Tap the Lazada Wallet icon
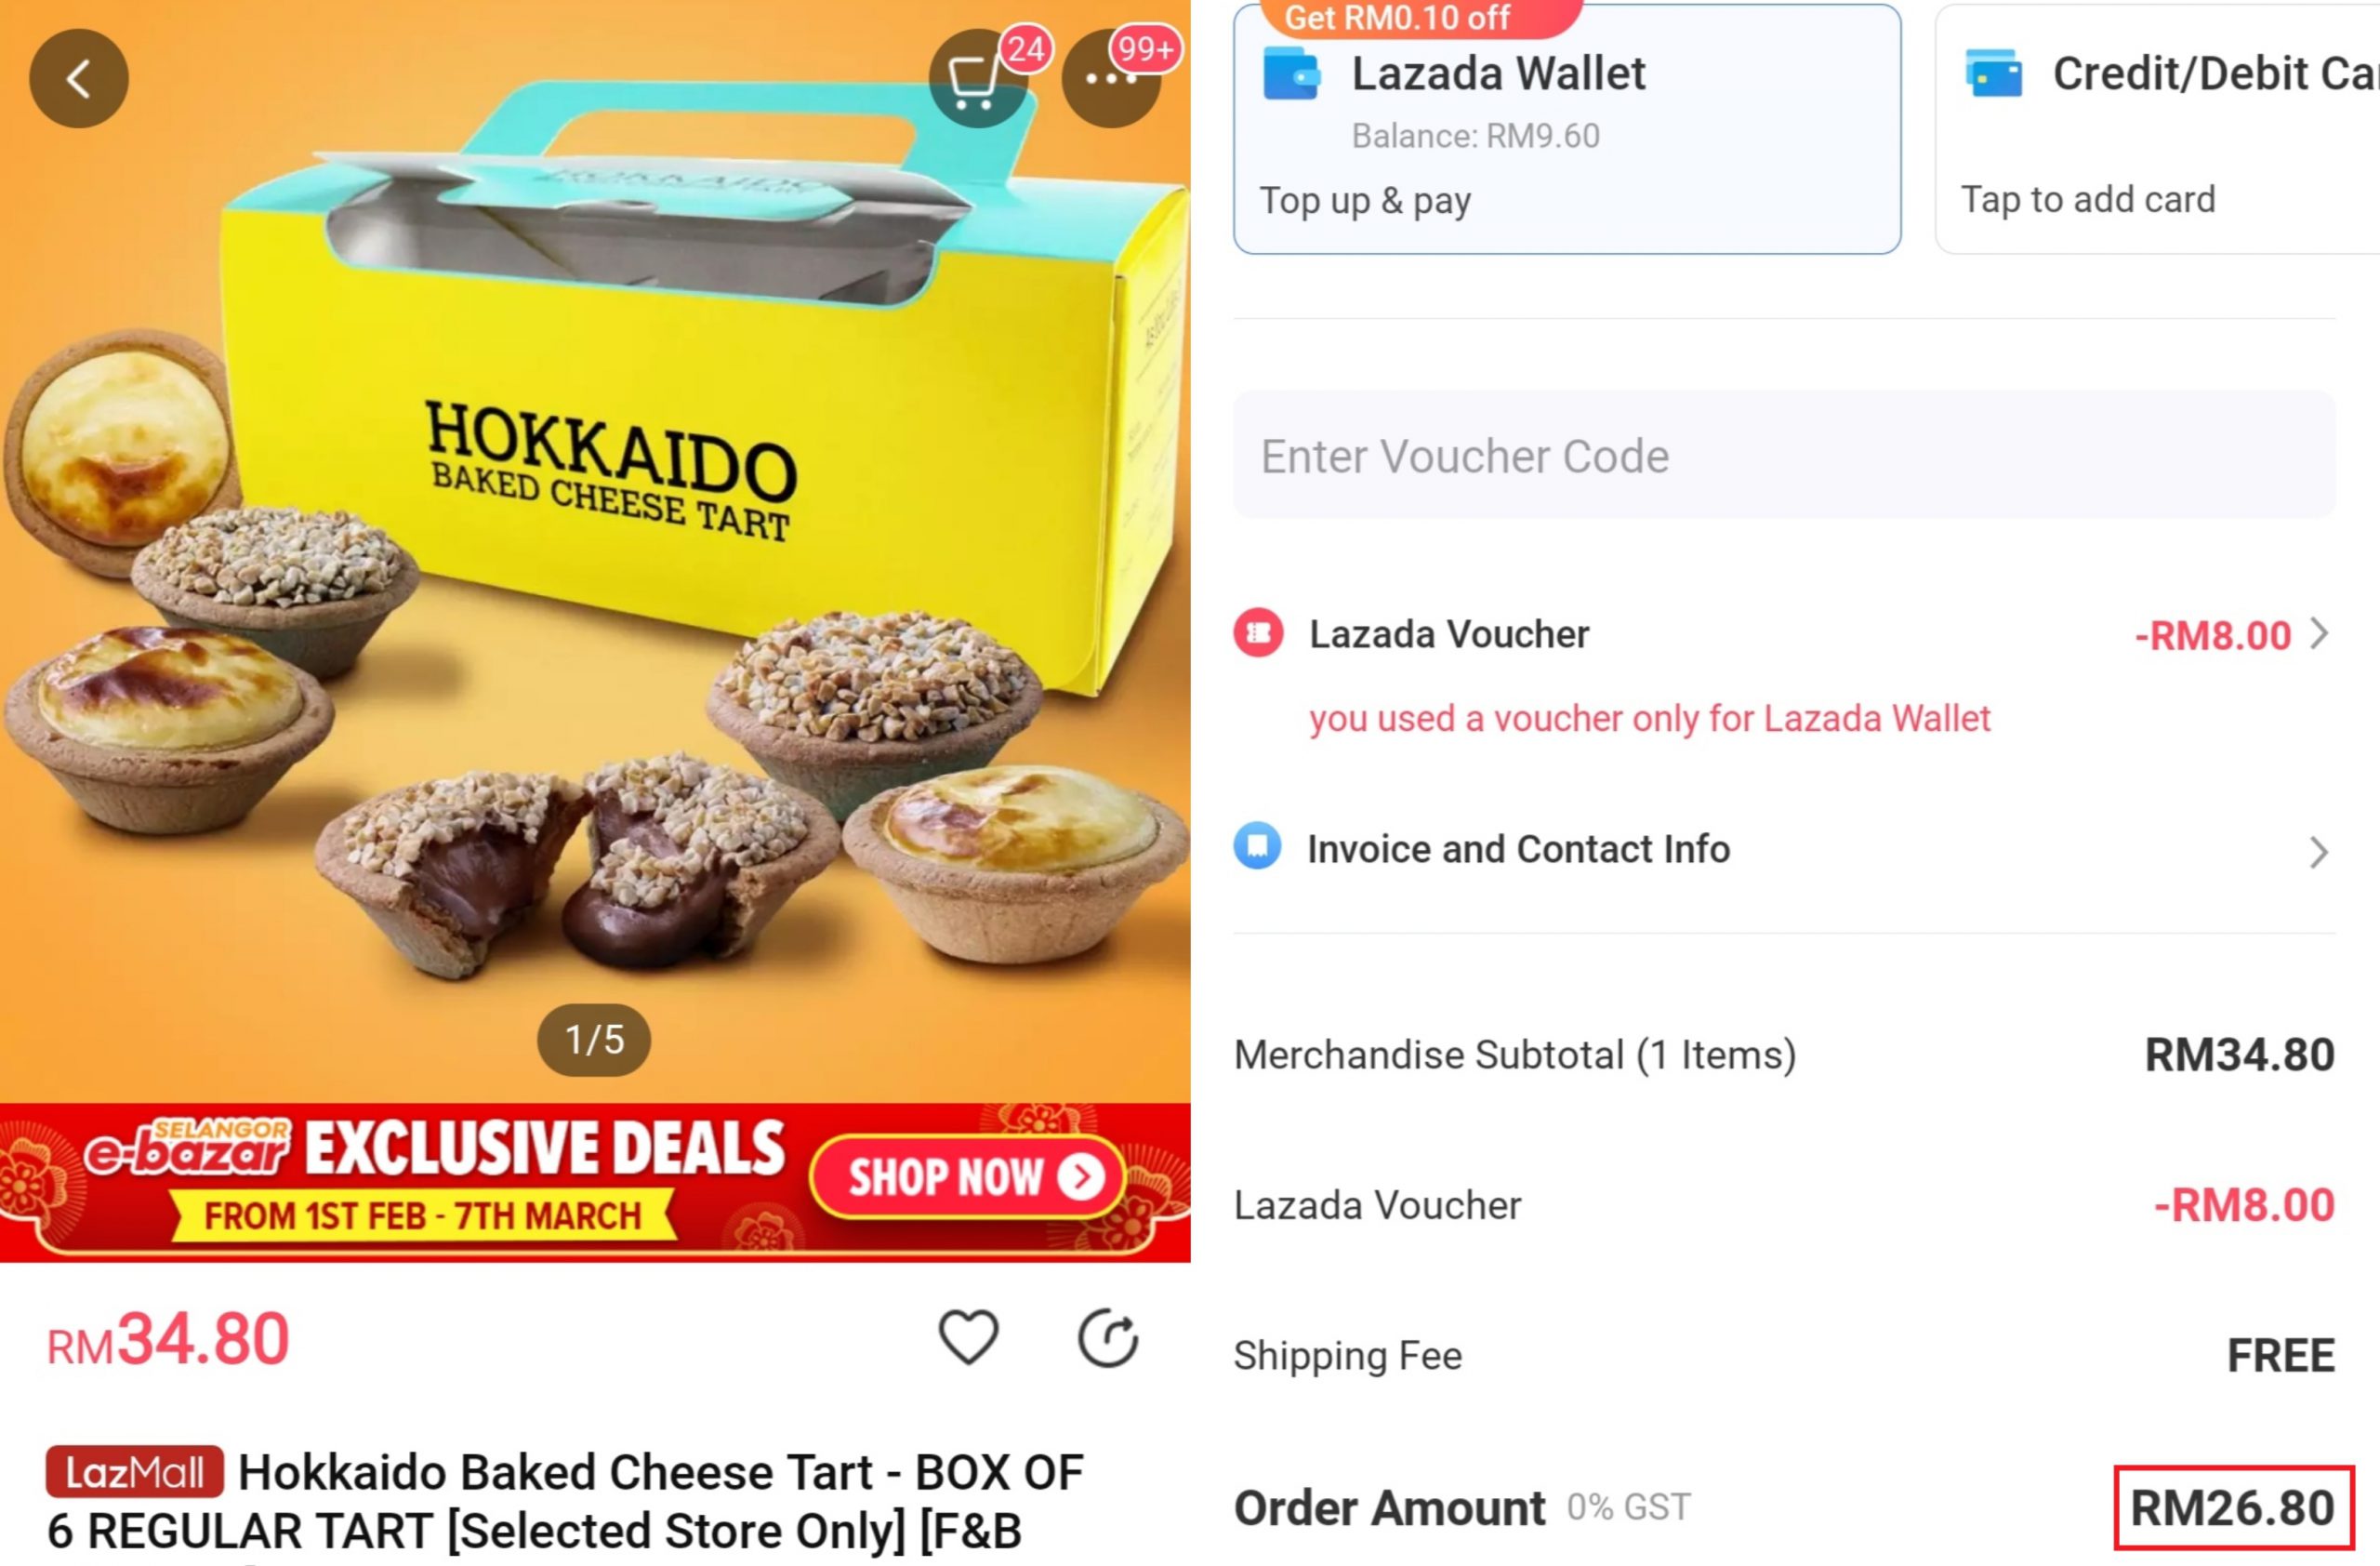This screenshot has height=1566, width=2380. click(x=1291, y=74)
